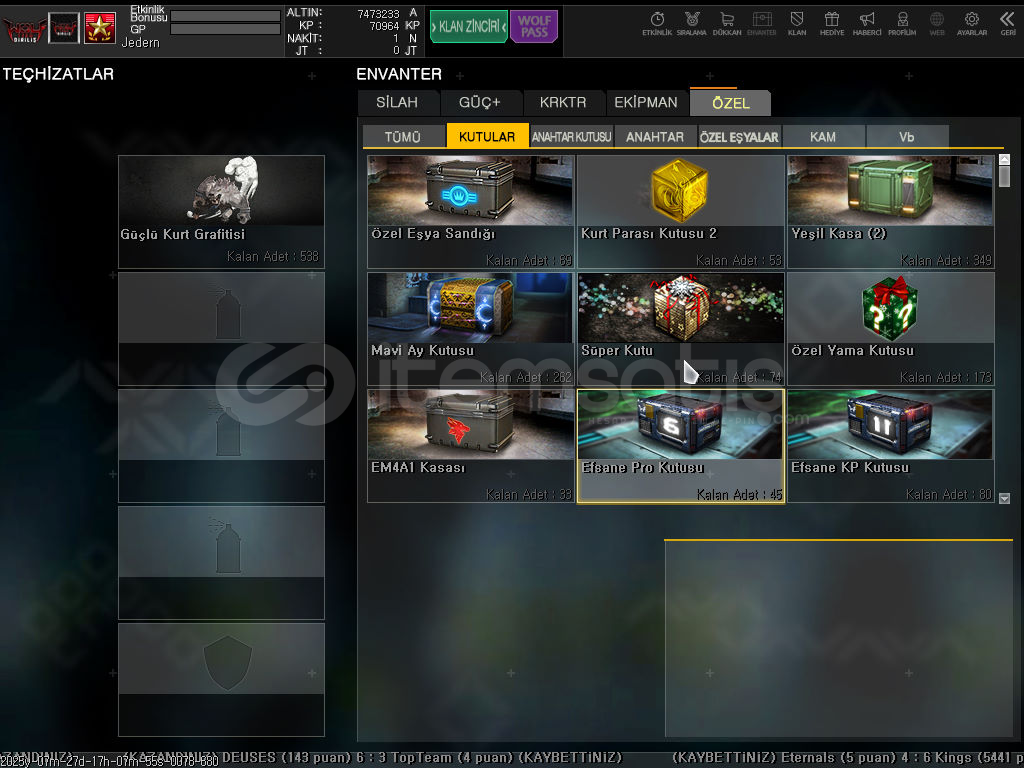Select the Mavi Ay Kutusu box

click(471, 328)
